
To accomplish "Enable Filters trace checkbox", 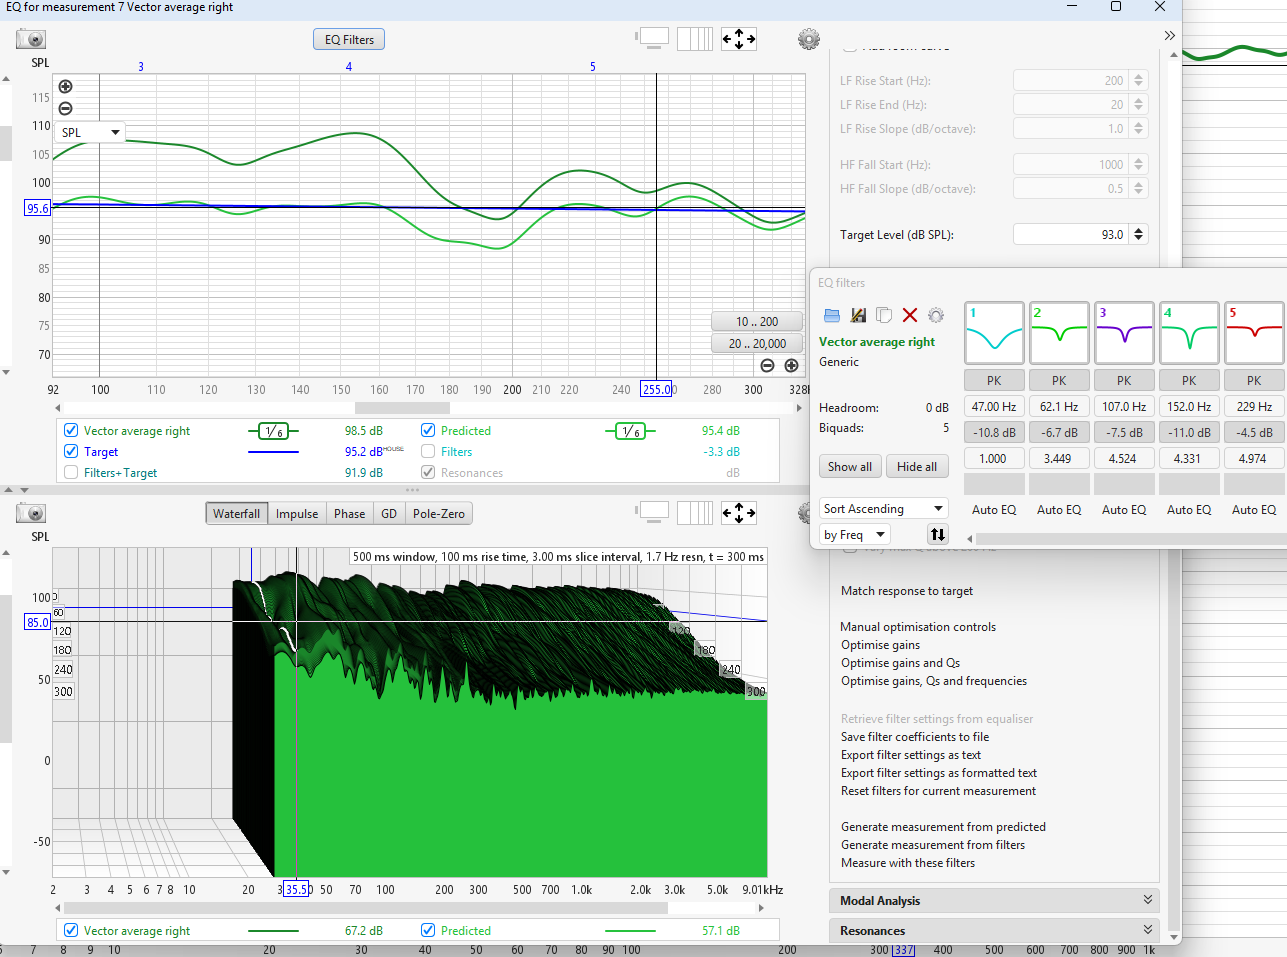I will coord(428,451).
